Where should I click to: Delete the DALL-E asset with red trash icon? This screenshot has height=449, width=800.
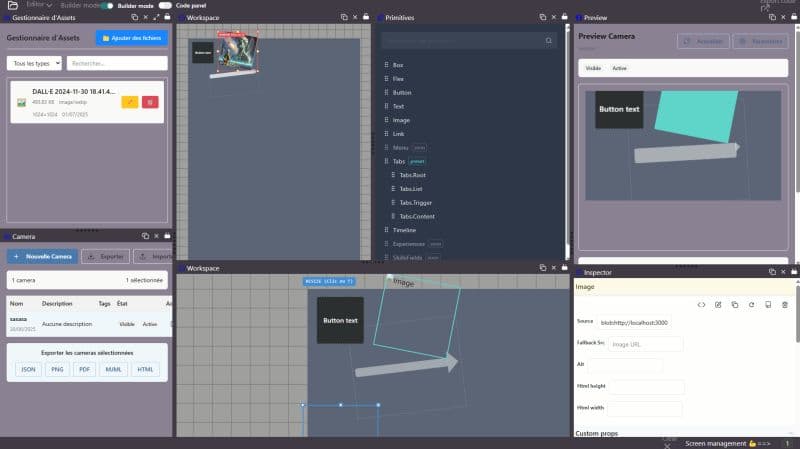(150, 102)
